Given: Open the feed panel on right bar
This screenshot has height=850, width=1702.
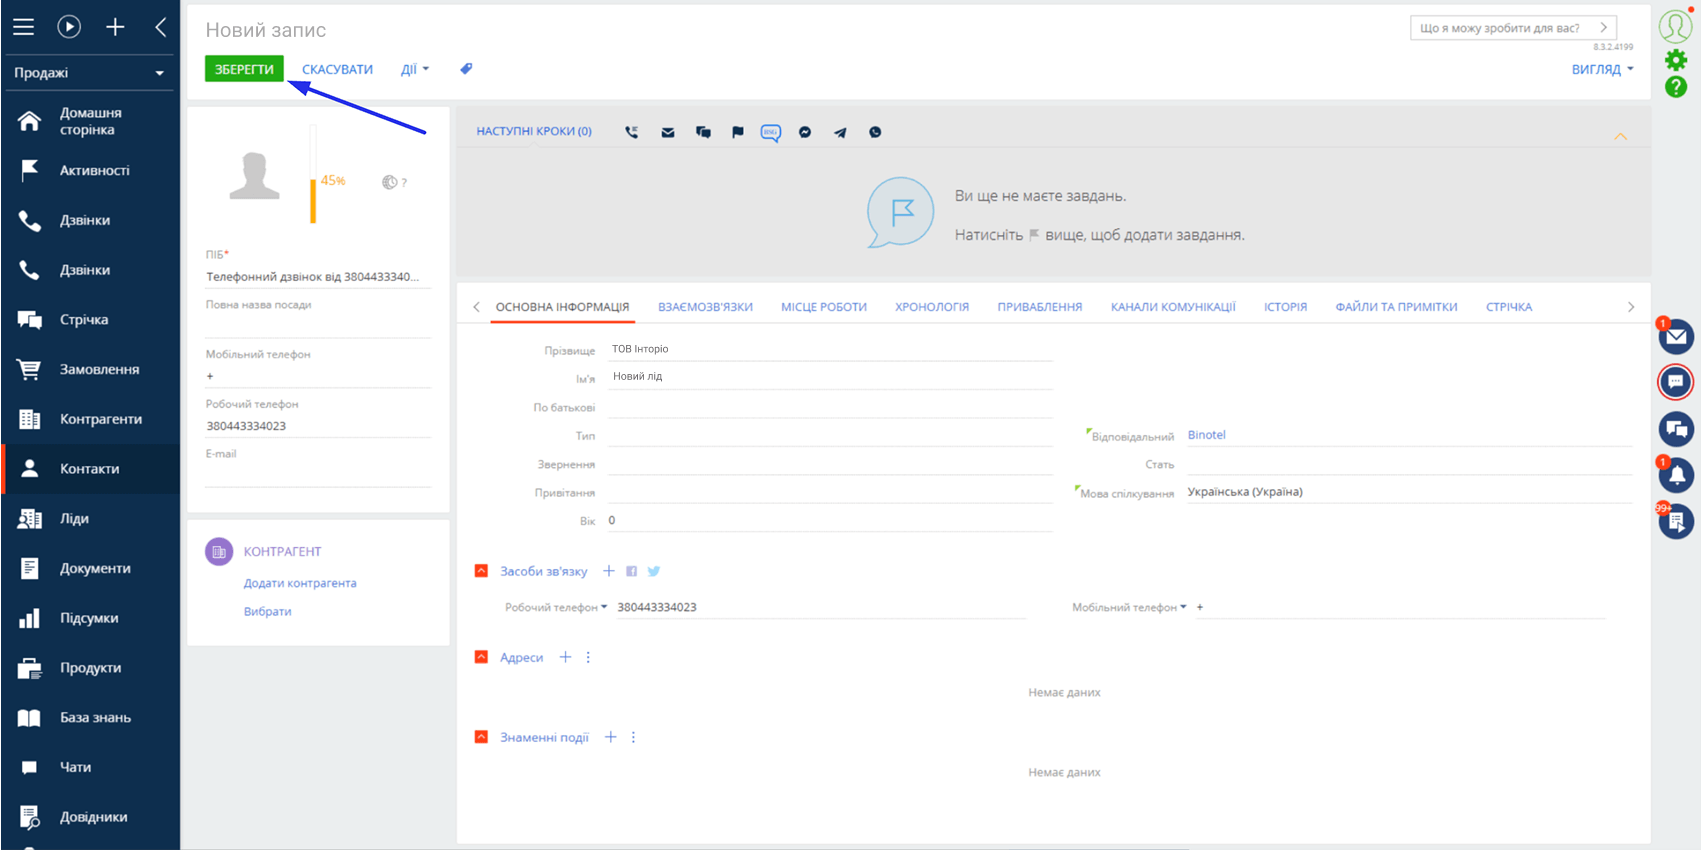Looking at the screenshot, I should coord(1676,429).
